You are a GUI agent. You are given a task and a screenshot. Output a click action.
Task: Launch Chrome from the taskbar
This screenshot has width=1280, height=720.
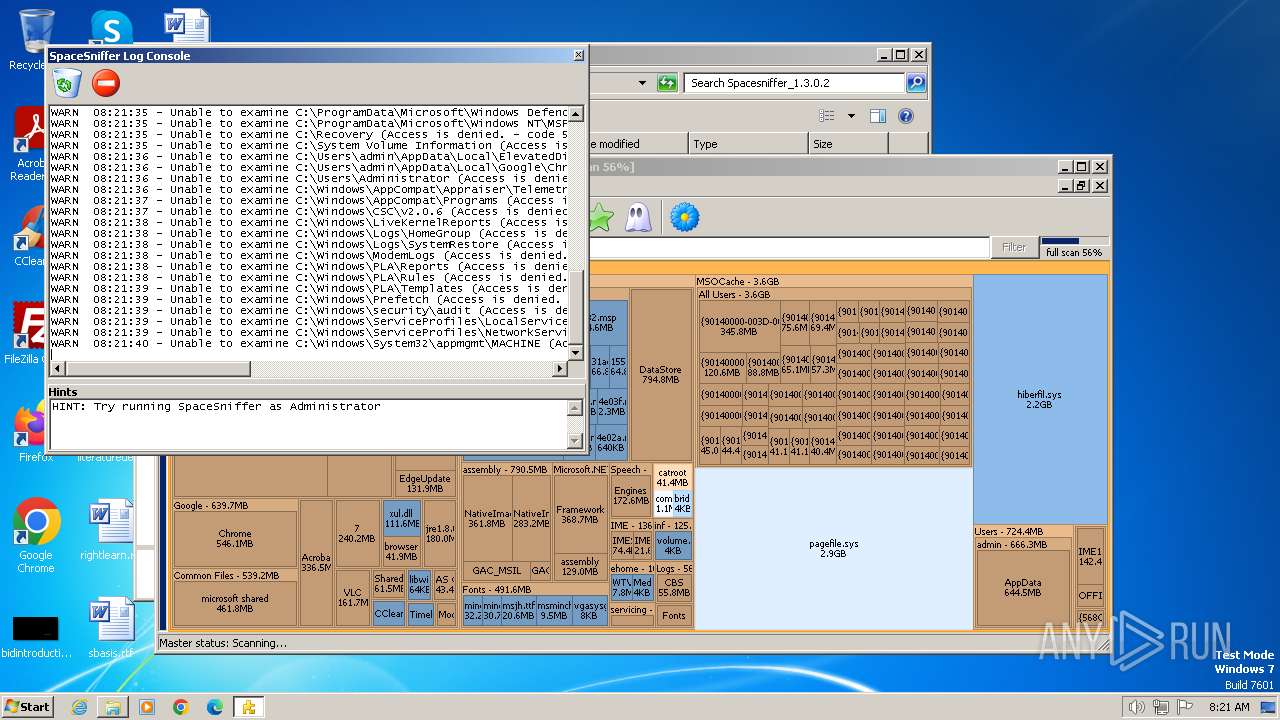coord(180,707)
